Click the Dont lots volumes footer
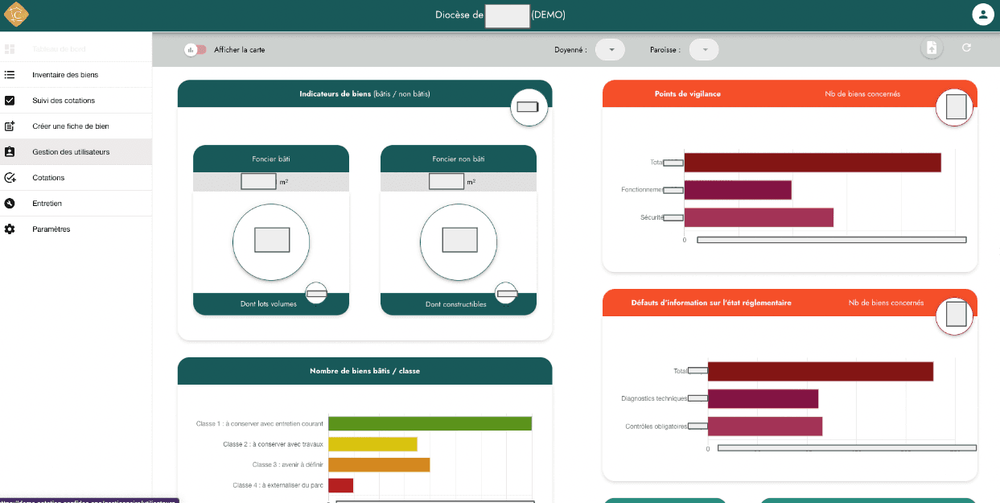The width and height of the screenshot is (1000, 503). (x=271, y=304)
